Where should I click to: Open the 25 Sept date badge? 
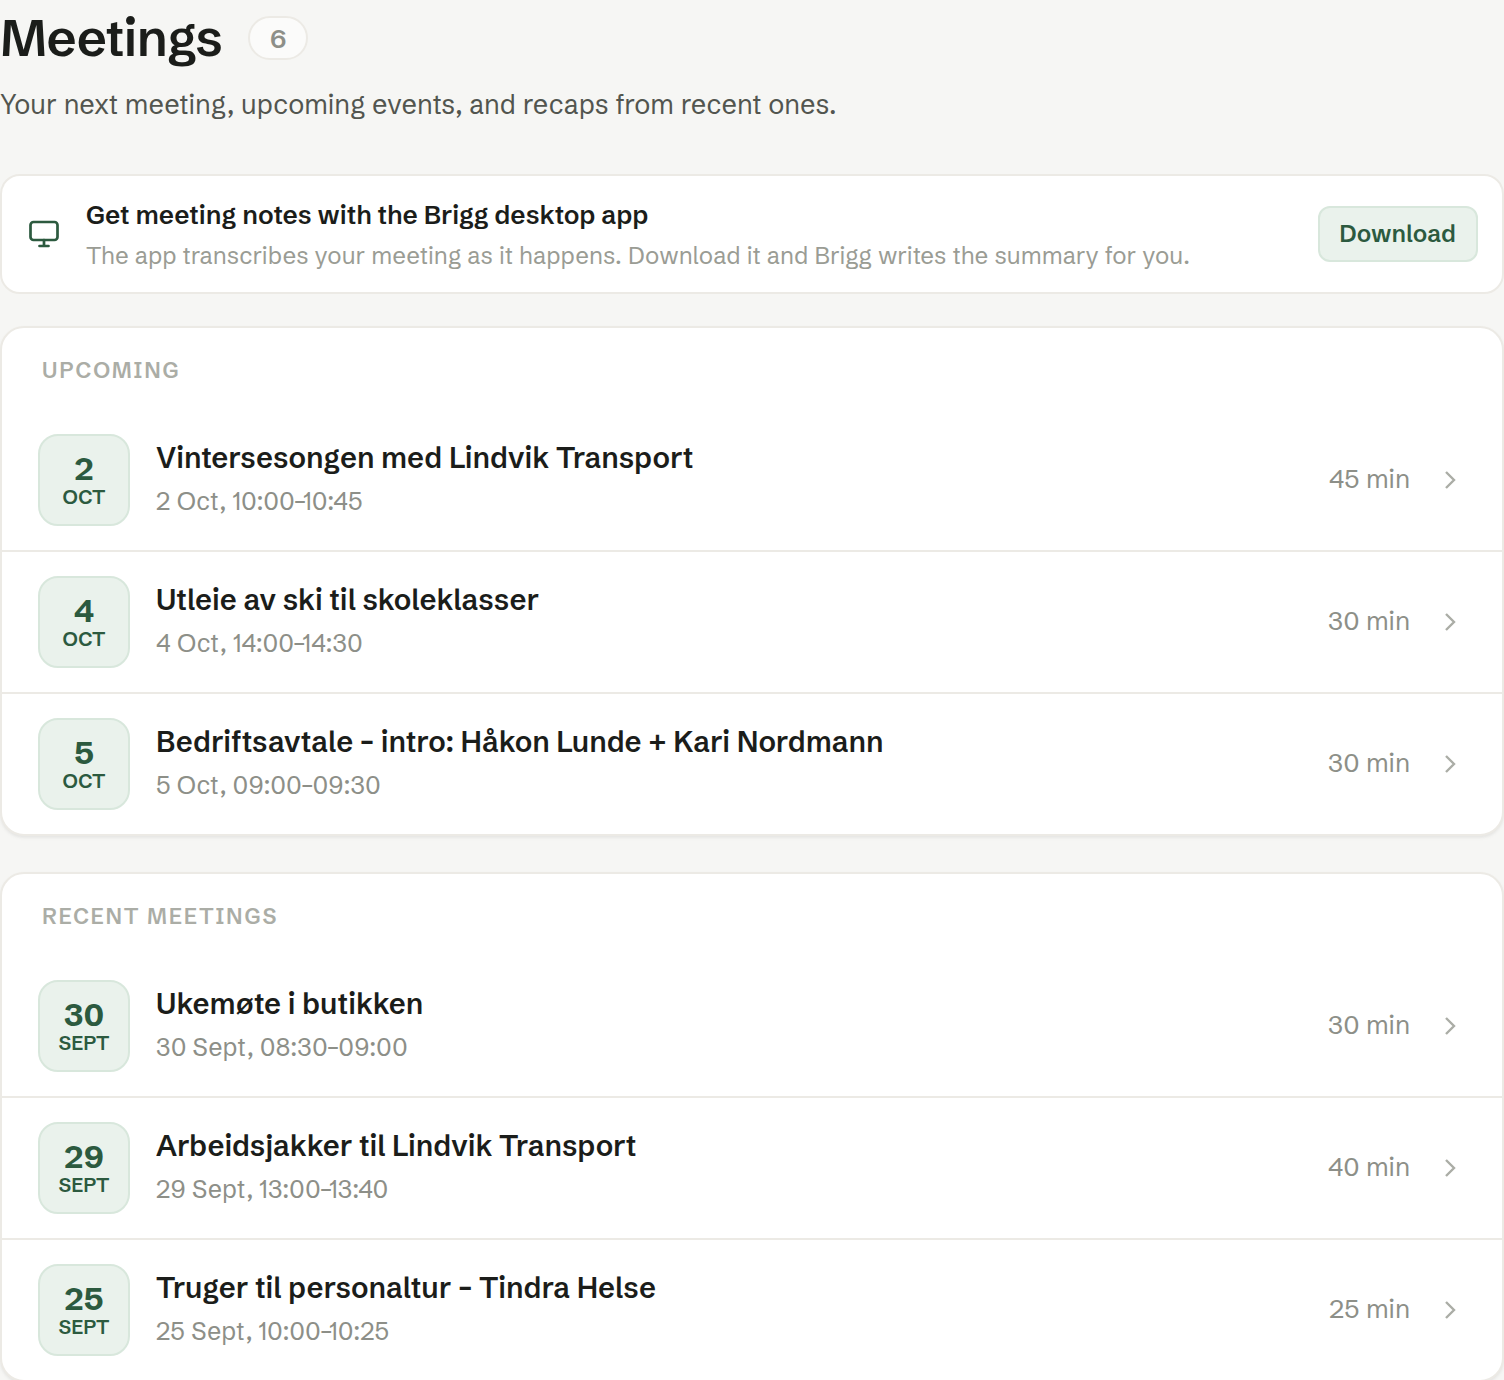coord(84,1310)
